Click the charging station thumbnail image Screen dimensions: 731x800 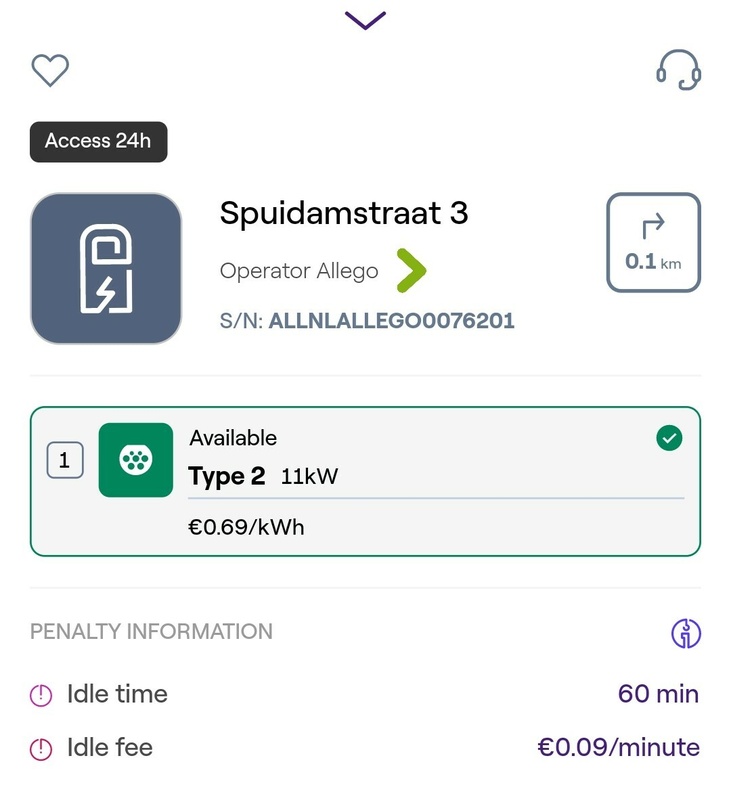point(106,269)
